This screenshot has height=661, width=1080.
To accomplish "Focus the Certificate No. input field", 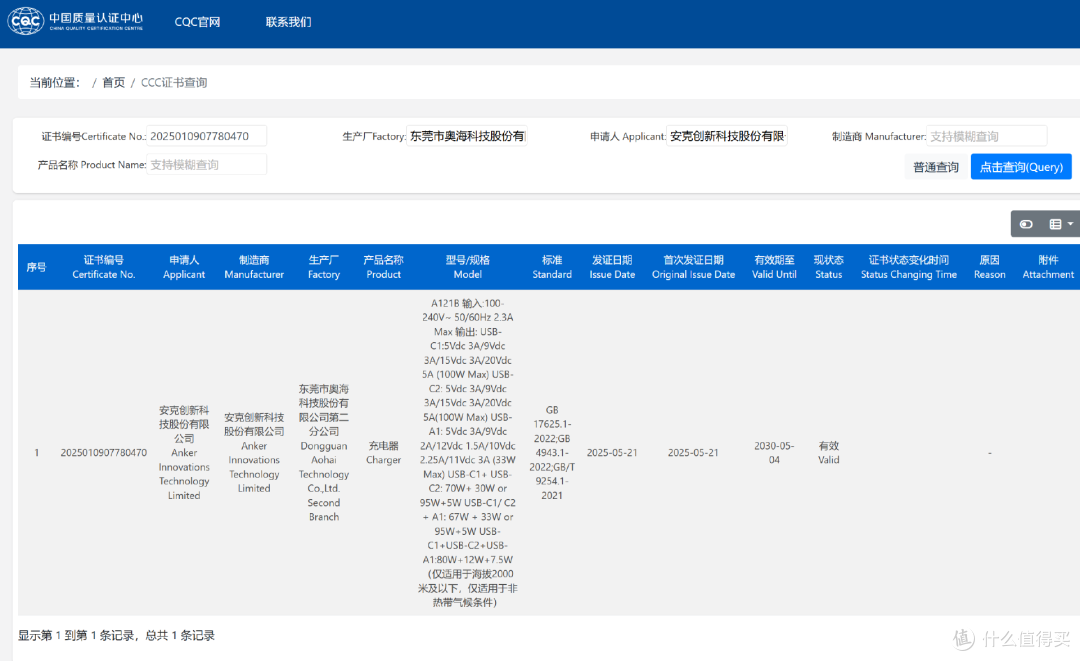I will click(207, 136).
